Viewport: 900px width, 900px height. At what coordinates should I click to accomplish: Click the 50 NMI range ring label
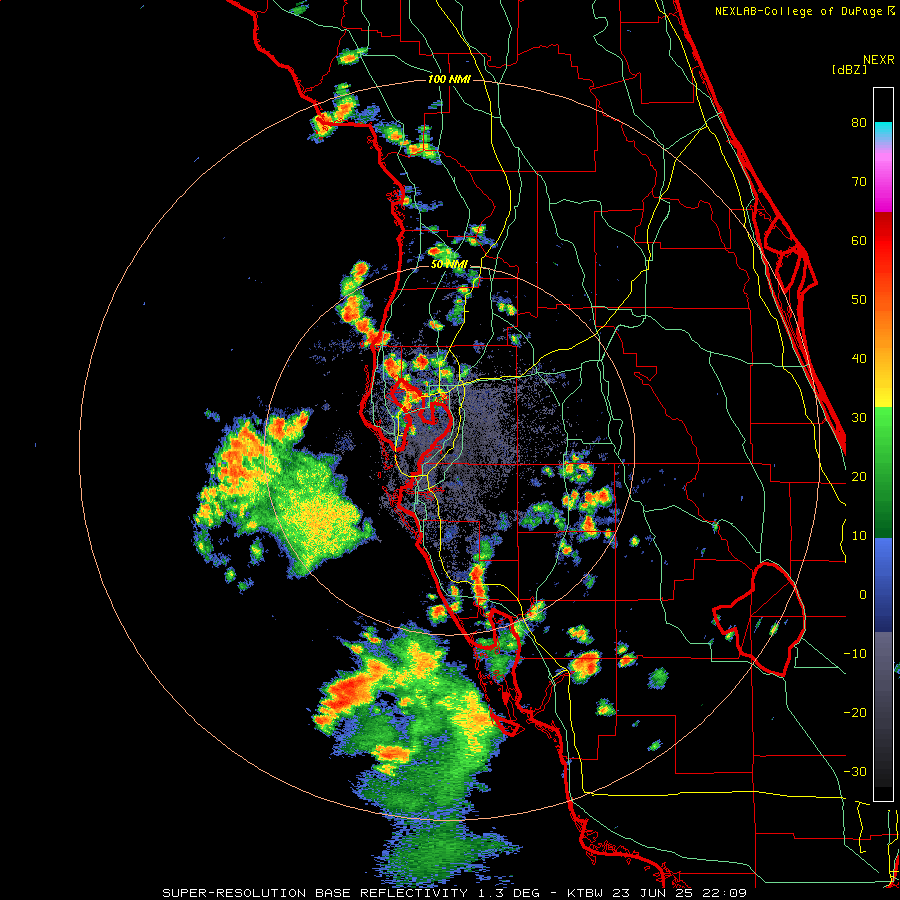[x=449, y=265]
